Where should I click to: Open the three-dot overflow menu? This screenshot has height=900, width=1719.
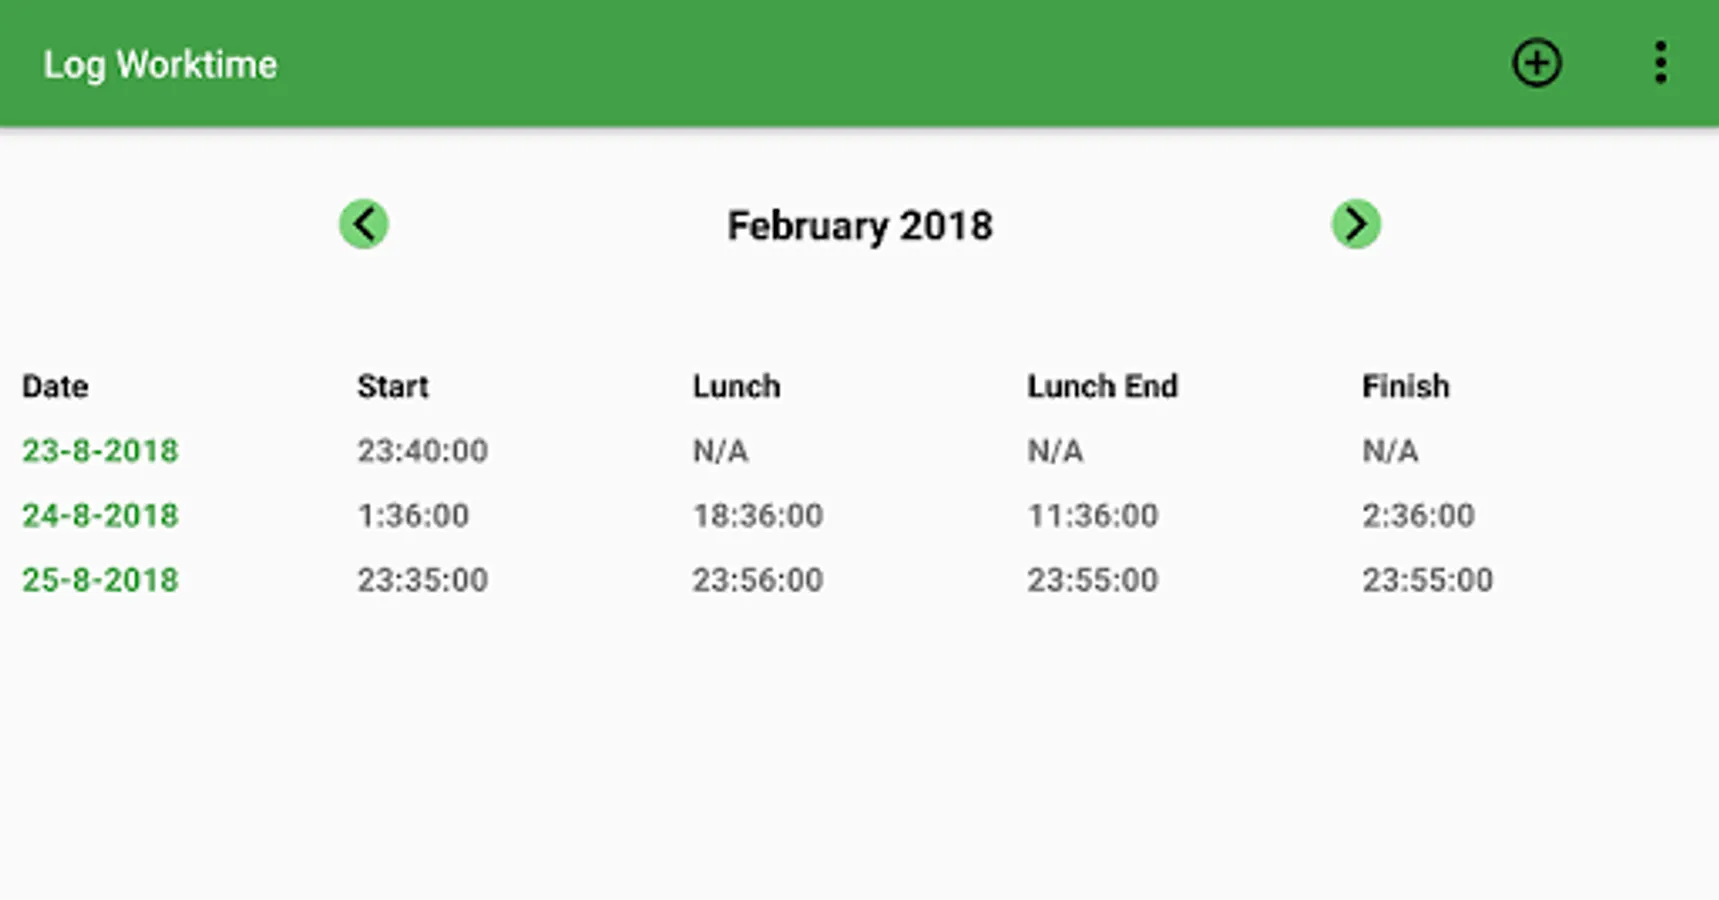click(x=1660, y=64)
